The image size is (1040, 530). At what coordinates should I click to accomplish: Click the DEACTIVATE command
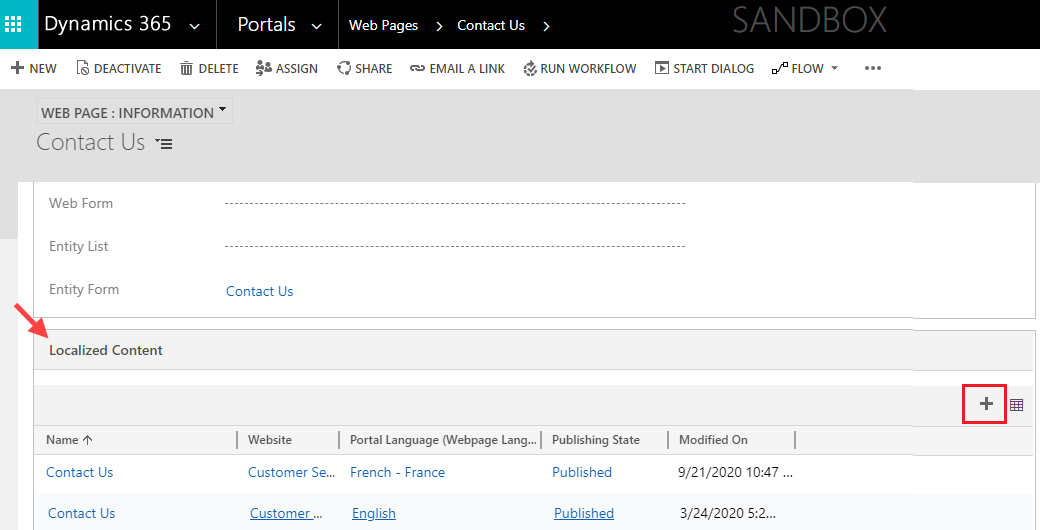[x=119, y=68]
